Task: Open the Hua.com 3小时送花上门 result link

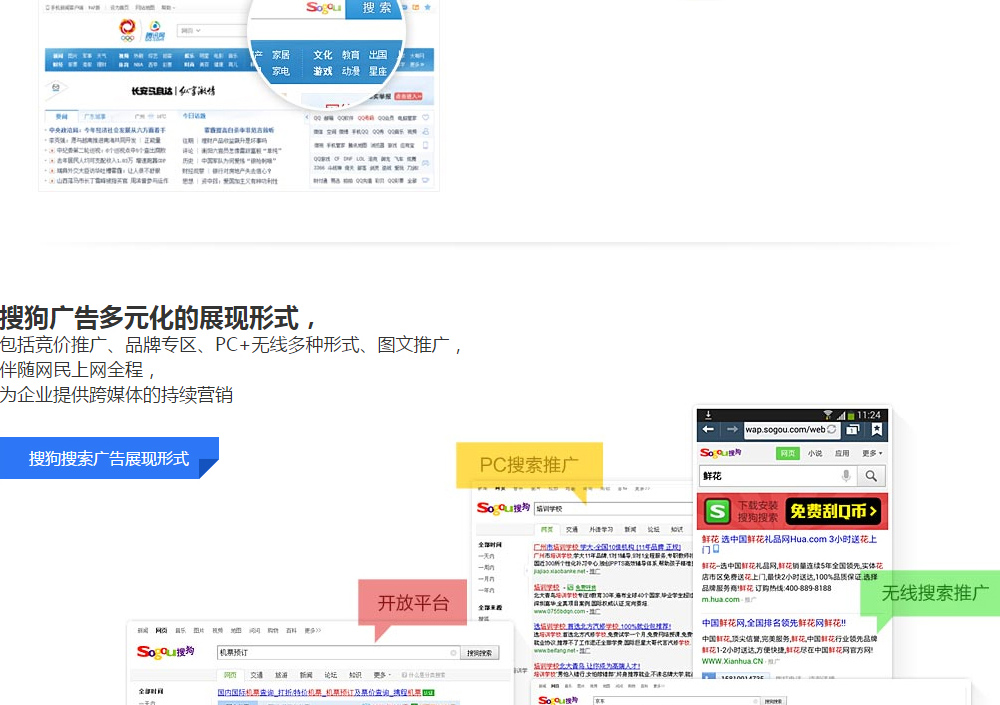Action: click(790, 544)
